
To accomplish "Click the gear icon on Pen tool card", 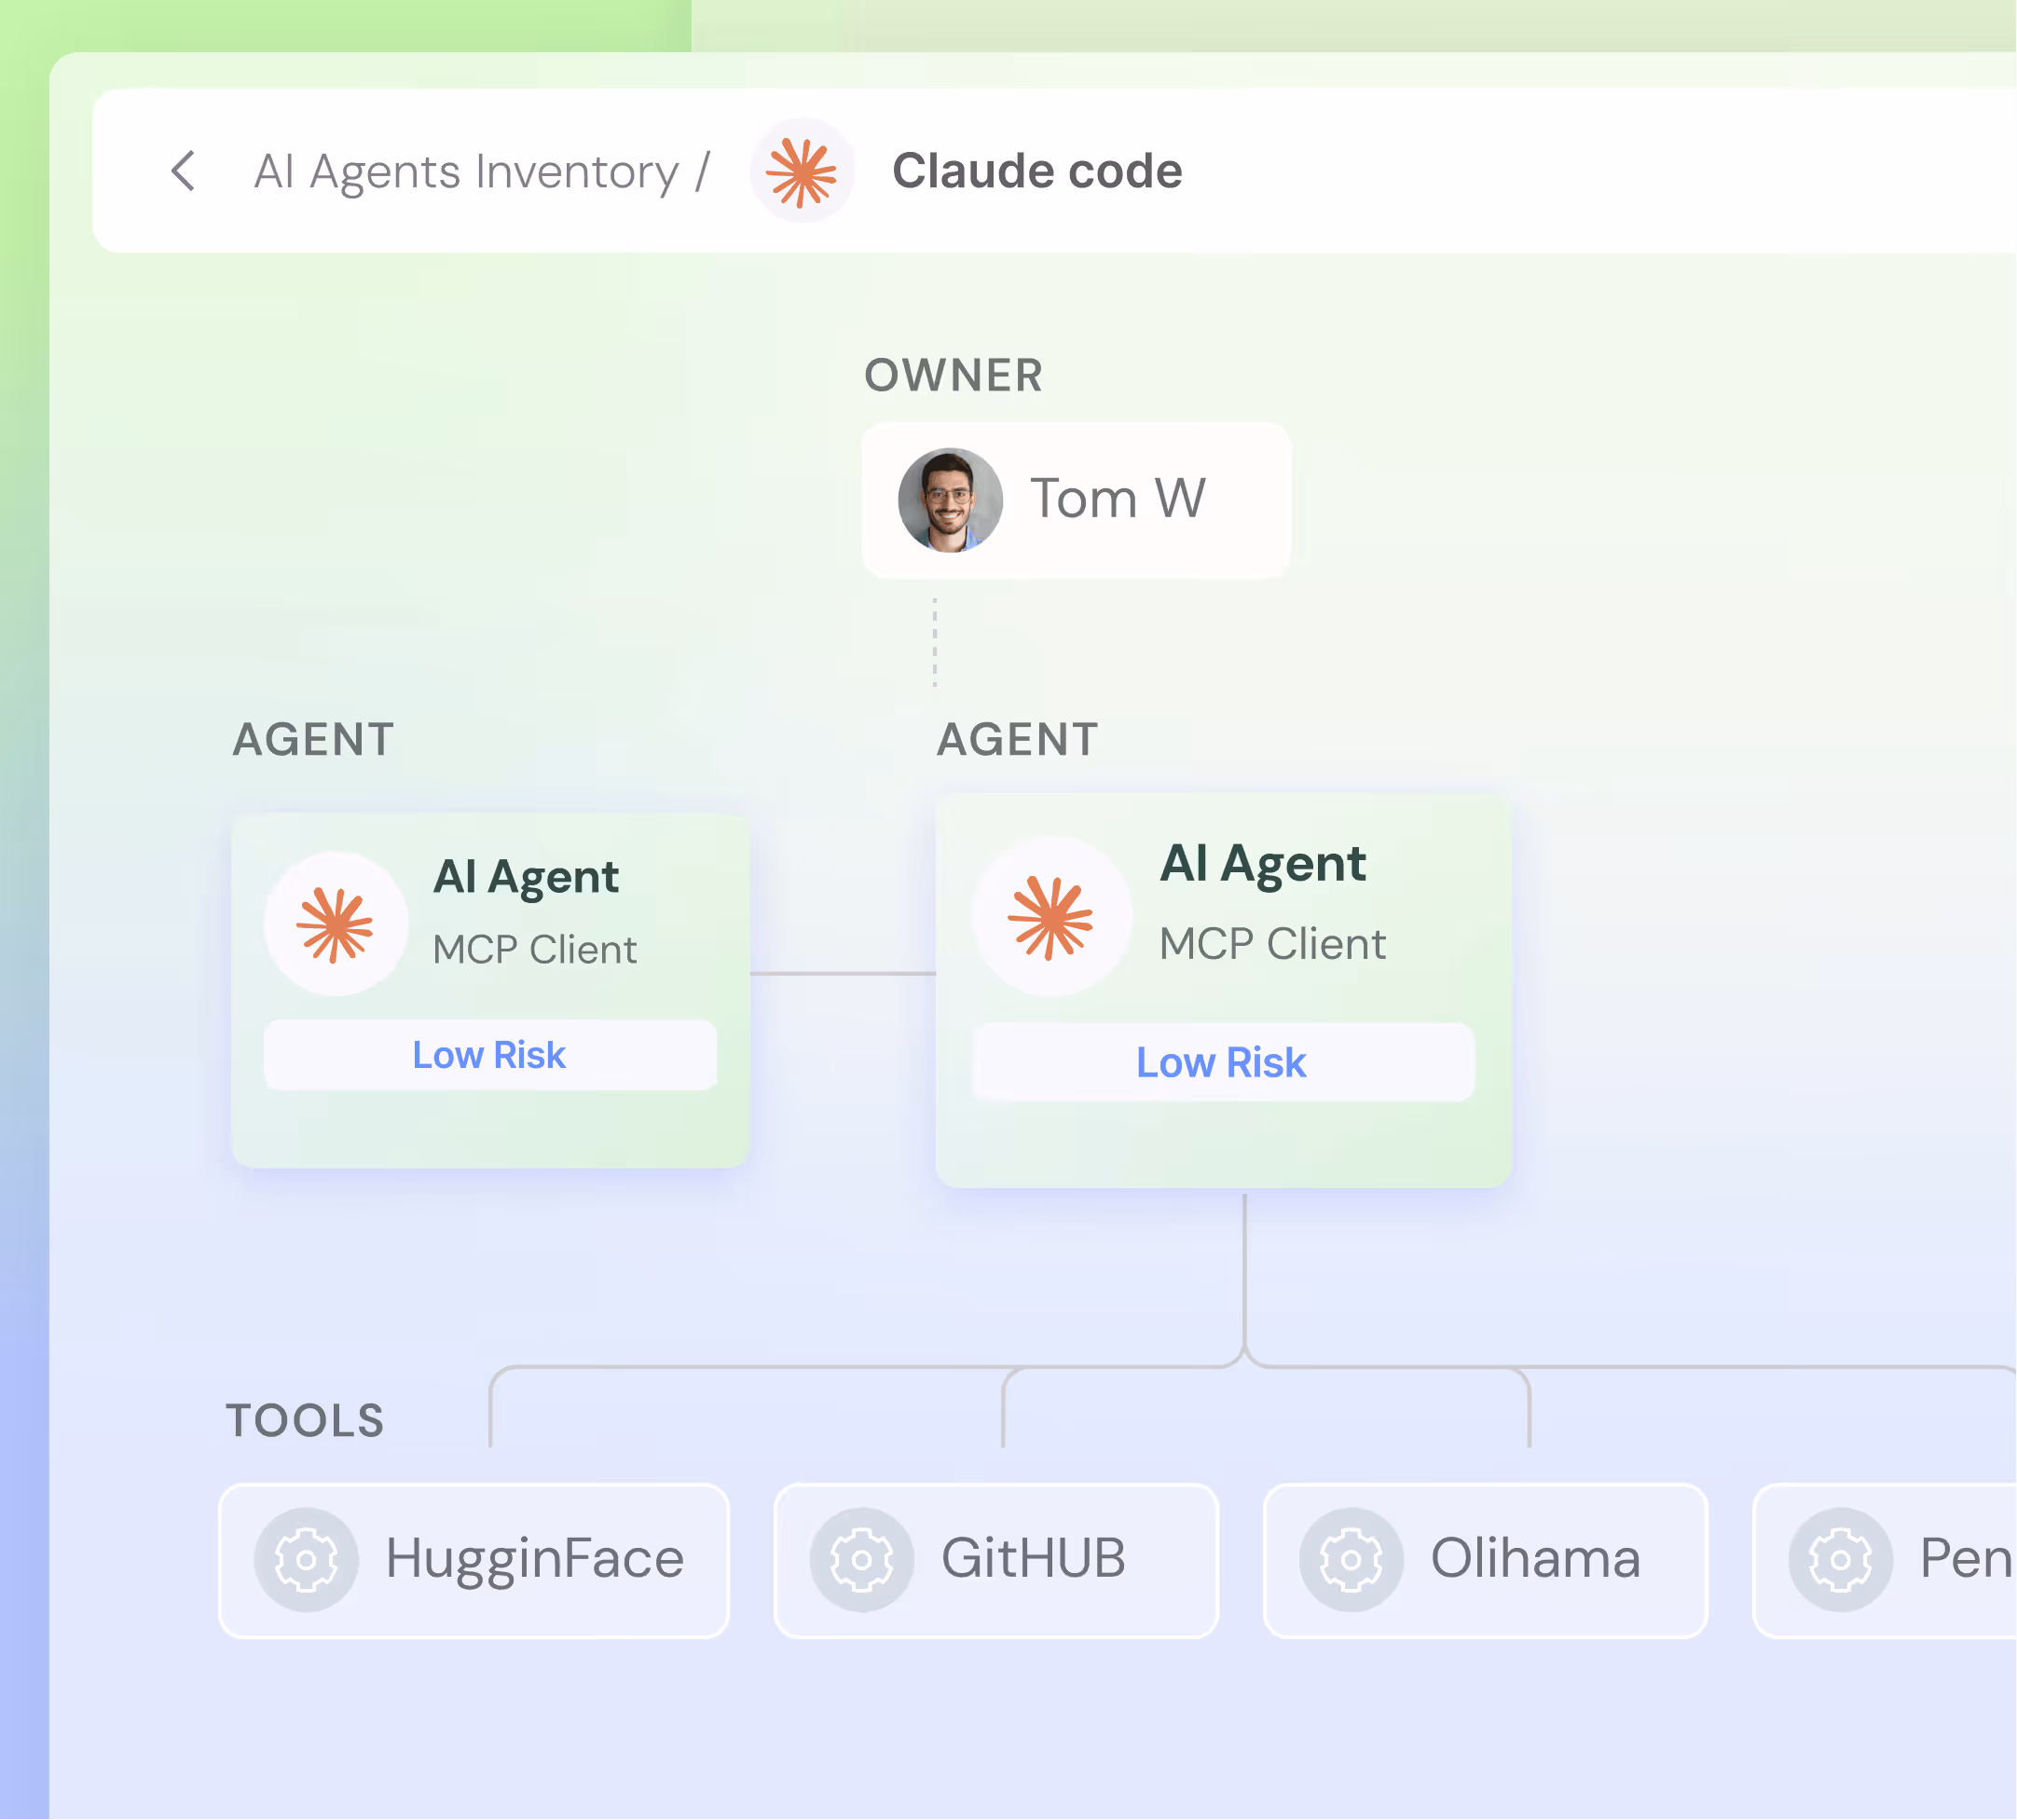I will [x=1842, y=1561].
